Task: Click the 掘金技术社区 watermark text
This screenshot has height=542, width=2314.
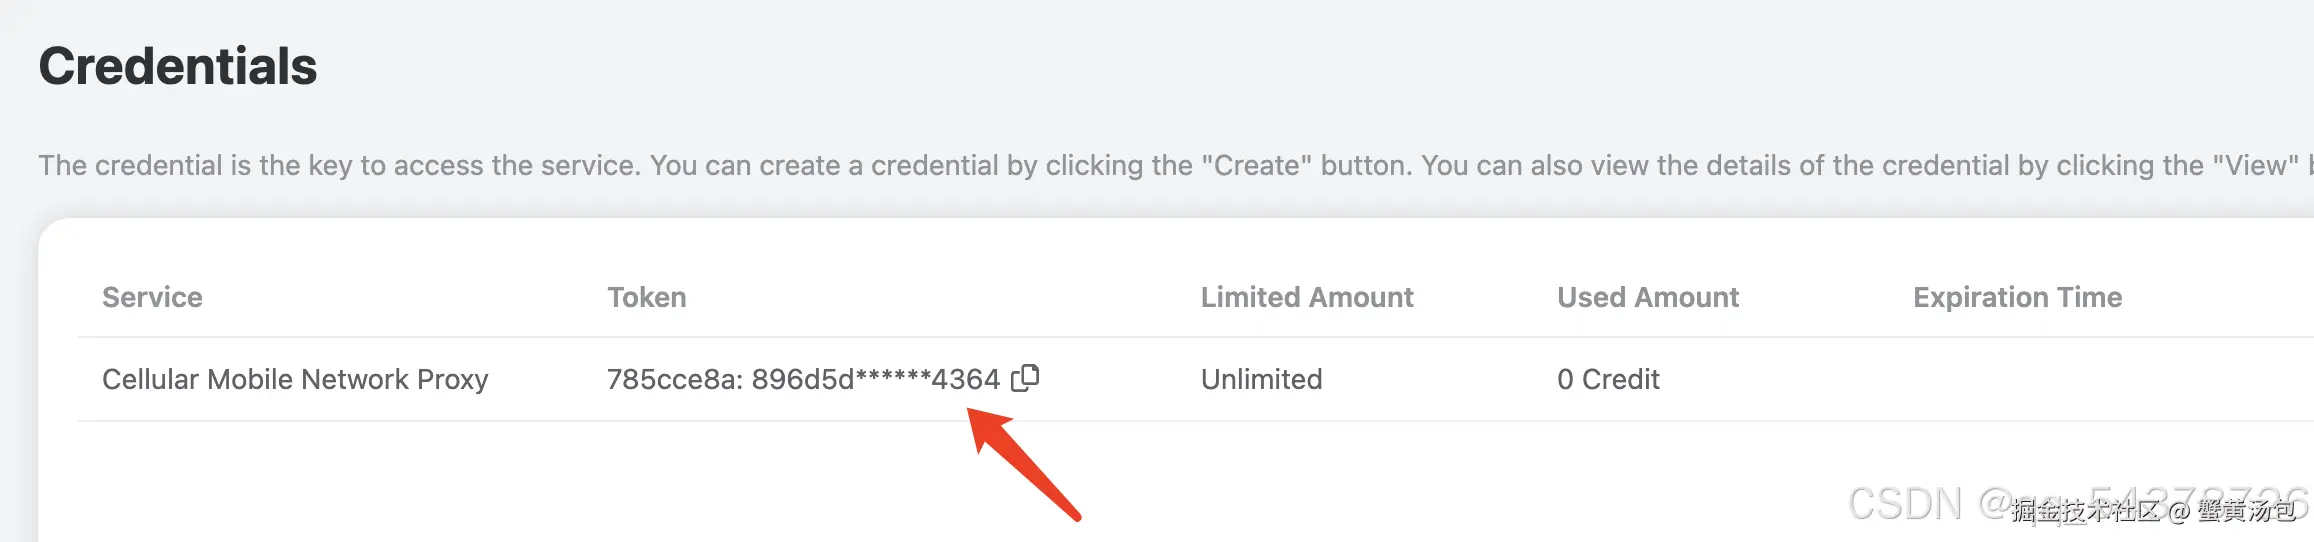Action: click(x=2085, y=511)
